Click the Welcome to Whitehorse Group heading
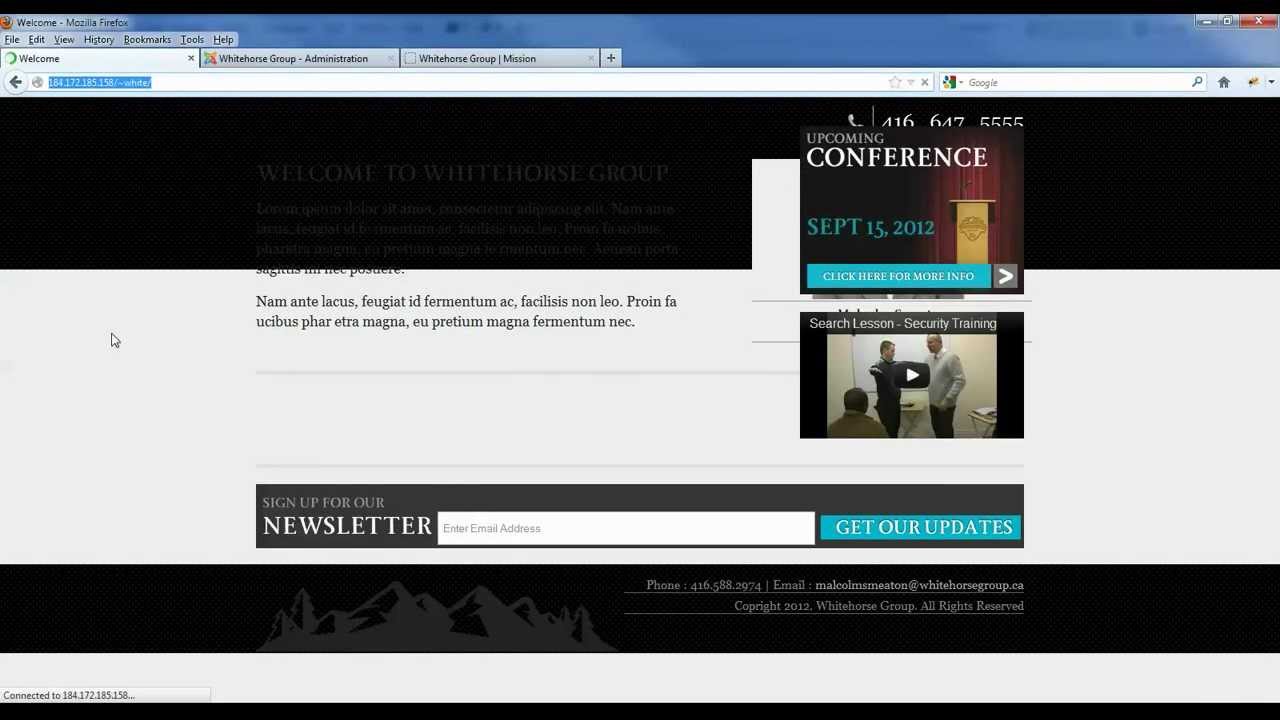The width and height of the screenshot is (1280, 720). (462, 173)
